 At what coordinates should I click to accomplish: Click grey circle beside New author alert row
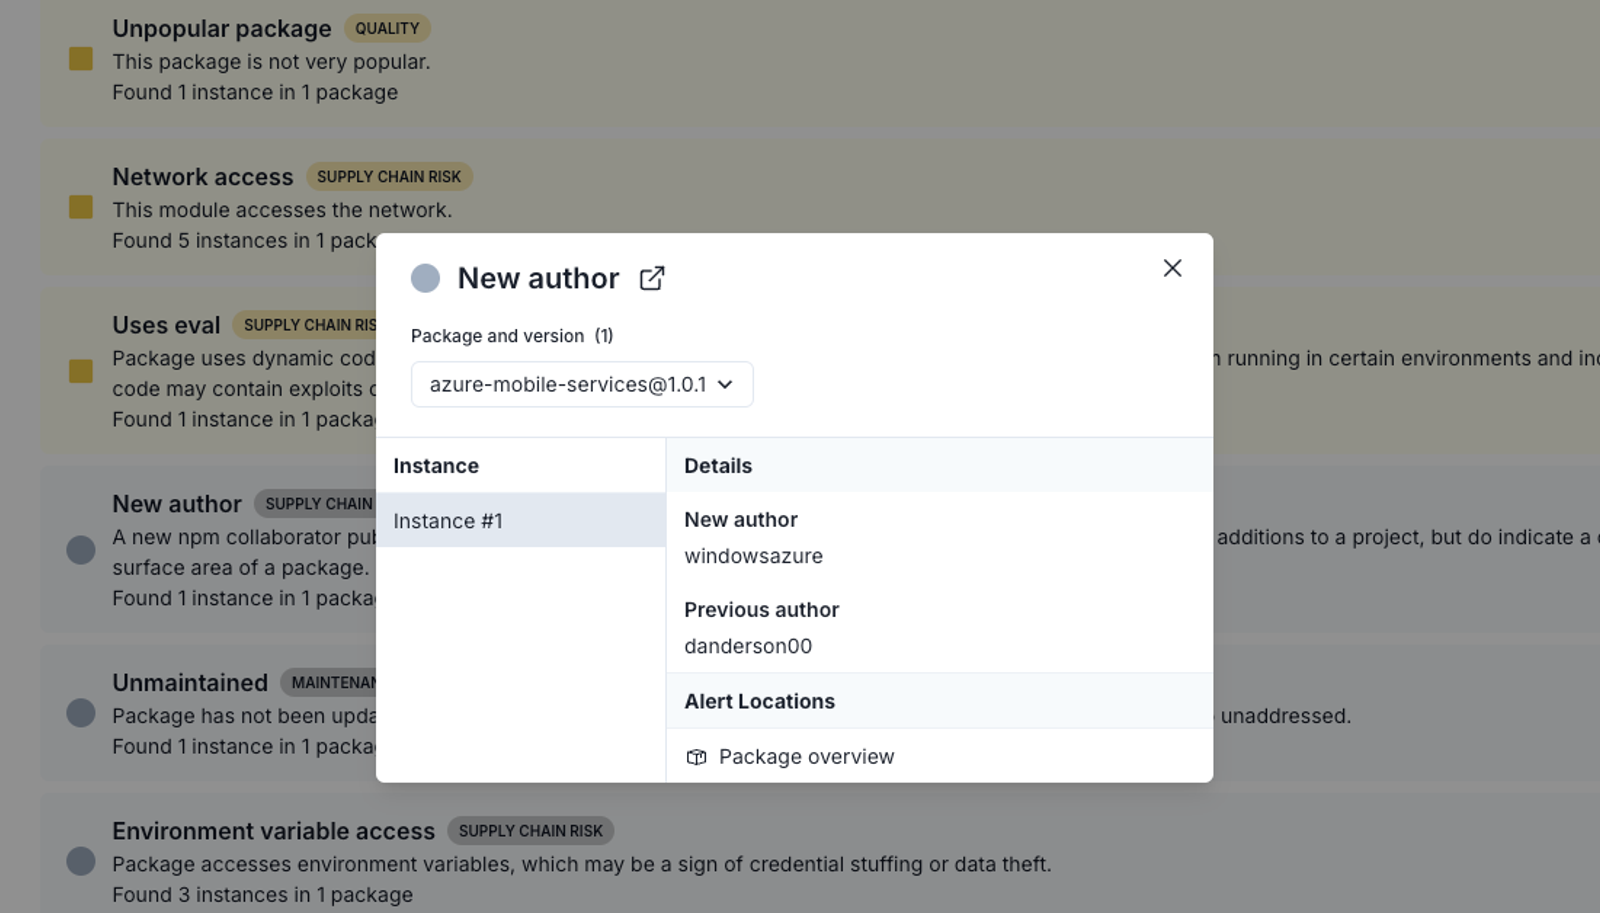(x=81, y=550)
